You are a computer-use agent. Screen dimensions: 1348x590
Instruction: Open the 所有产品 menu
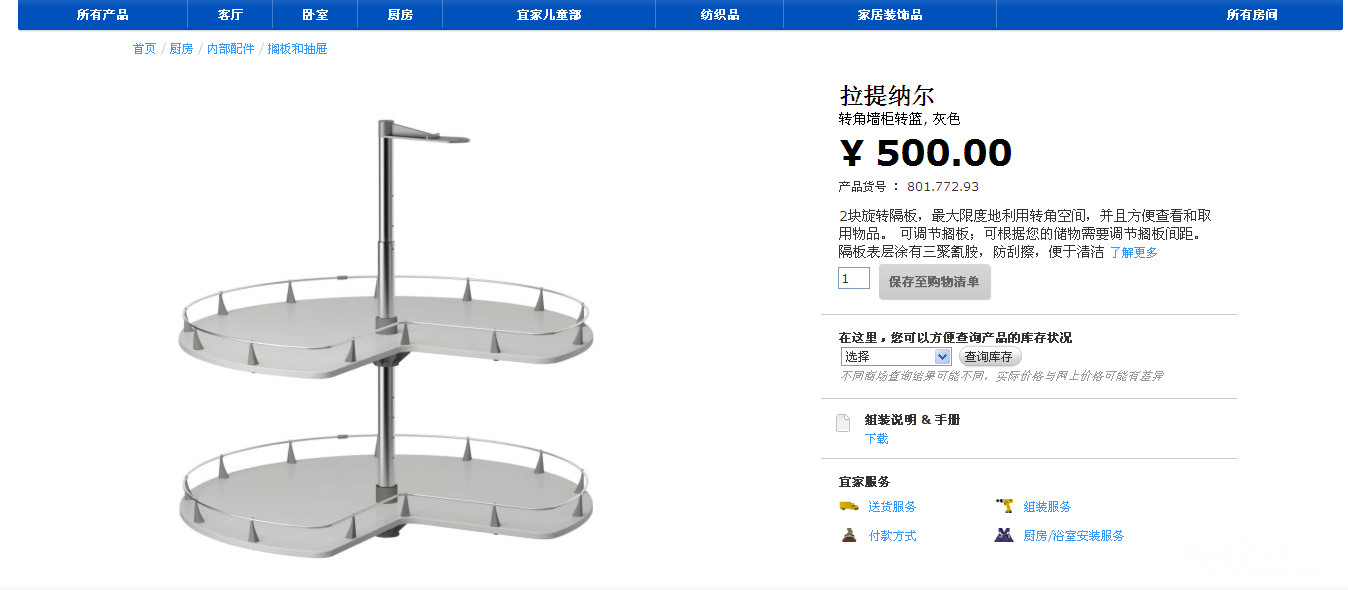pyautogui.click(x=103, y=15)
